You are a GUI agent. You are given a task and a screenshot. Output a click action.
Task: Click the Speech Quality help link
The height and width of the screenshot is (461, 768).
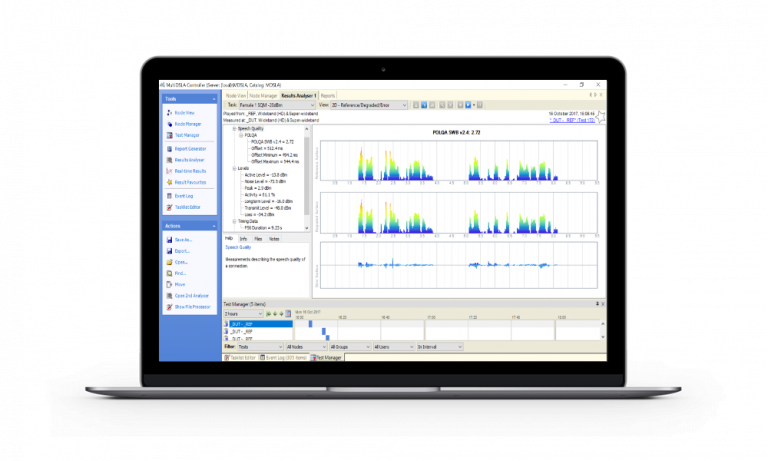238,247
